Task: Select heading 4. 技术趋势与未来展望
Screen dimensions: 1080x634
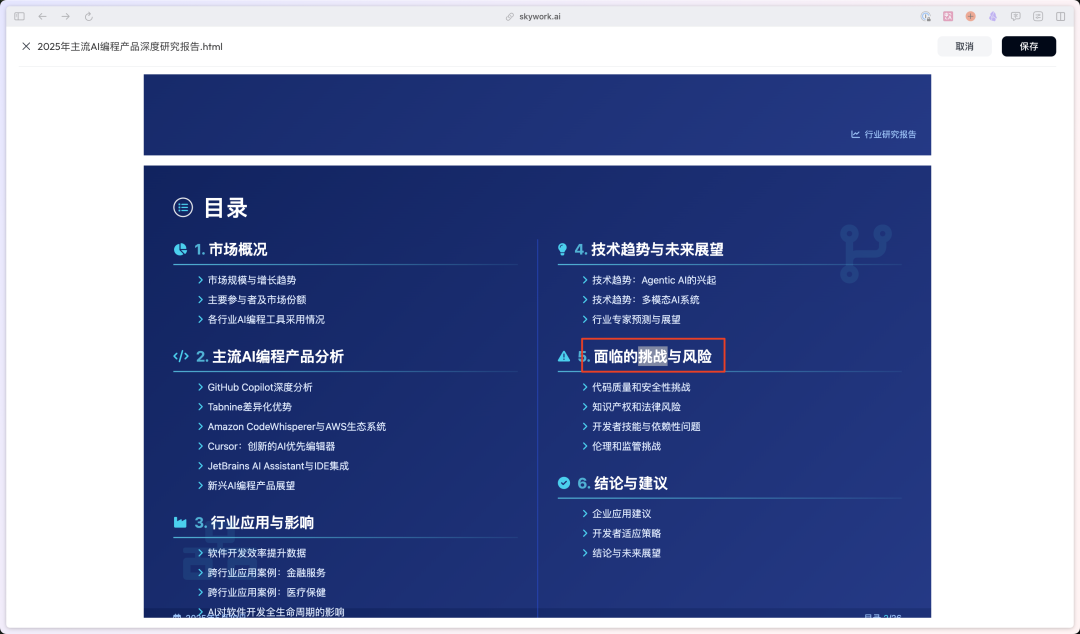Action: [x=650, y=249]
